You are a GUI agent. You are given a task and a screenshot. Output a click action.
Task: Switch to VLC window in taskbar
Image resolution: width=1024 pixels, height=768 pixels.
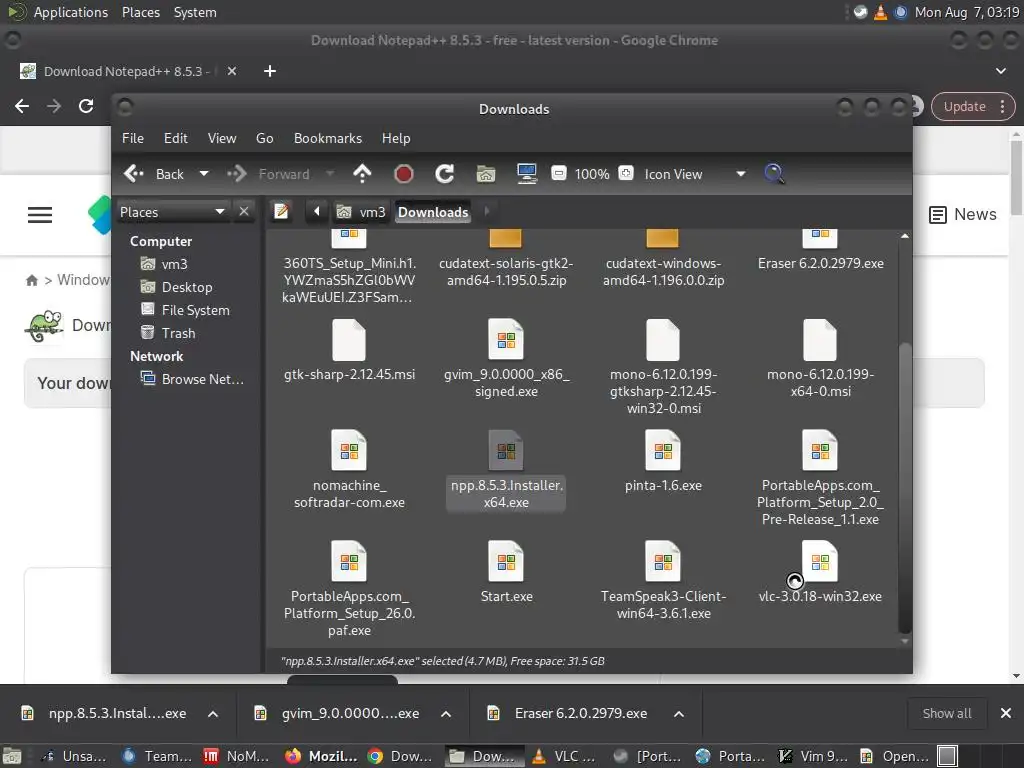(x=564, y=756)
